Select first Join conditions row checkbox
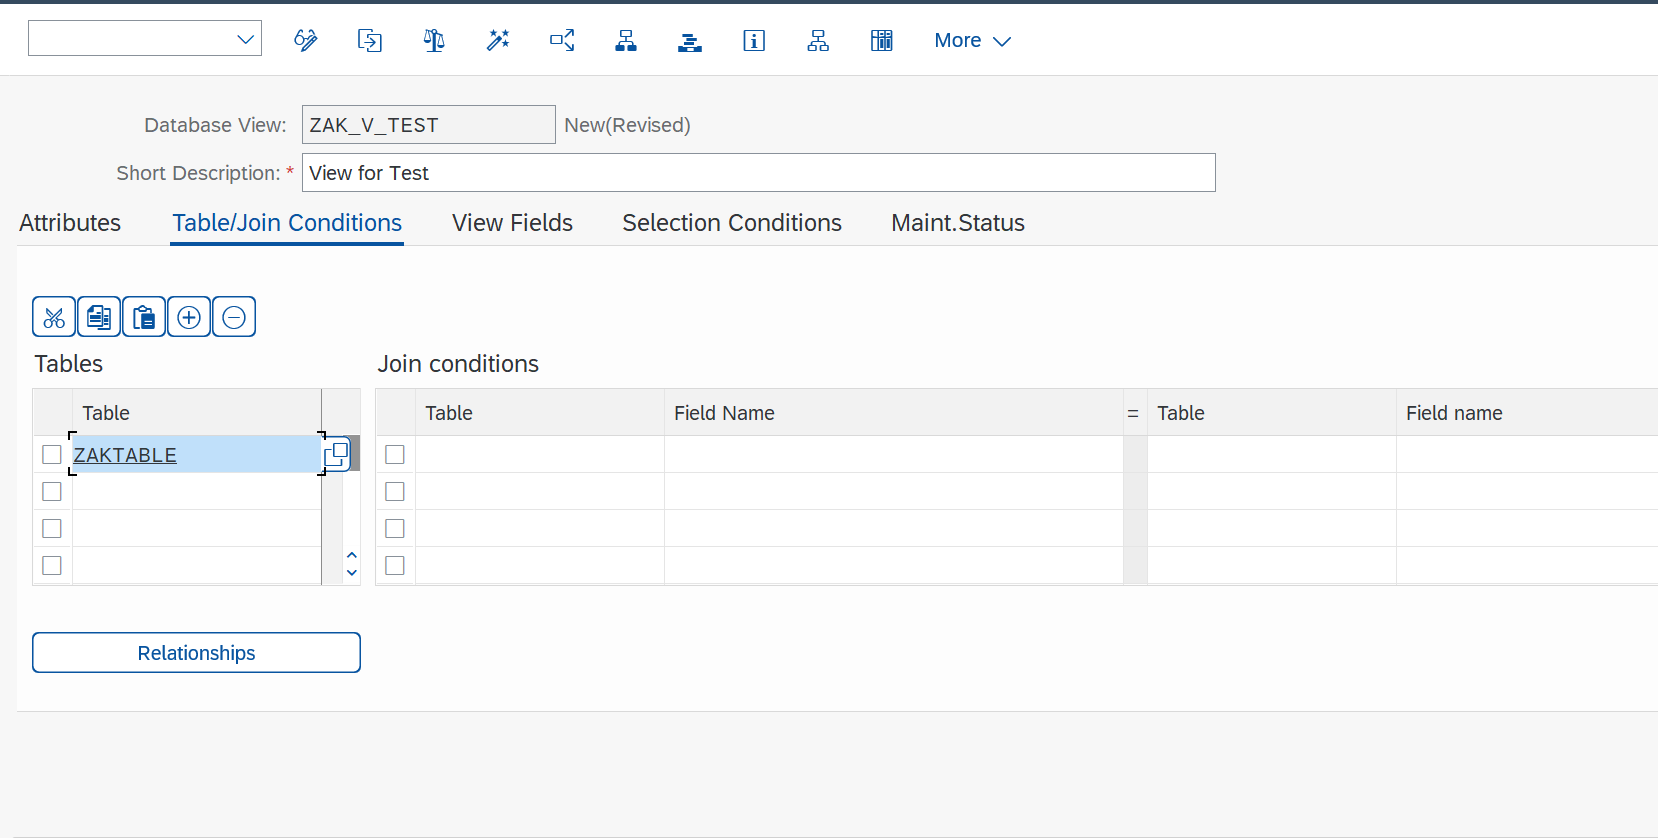 tap(395, 455)
